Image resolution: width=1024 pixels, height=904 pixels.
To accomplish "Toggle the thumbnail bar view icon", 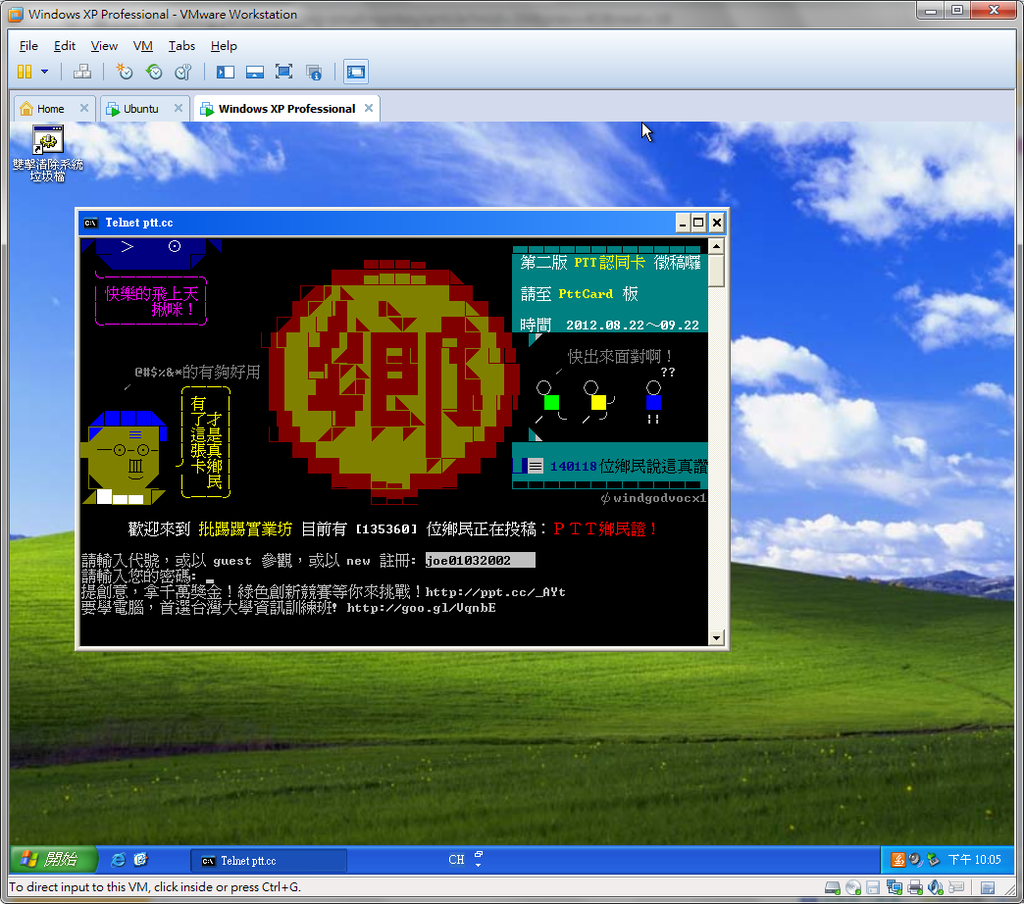I will click(255, 72).
